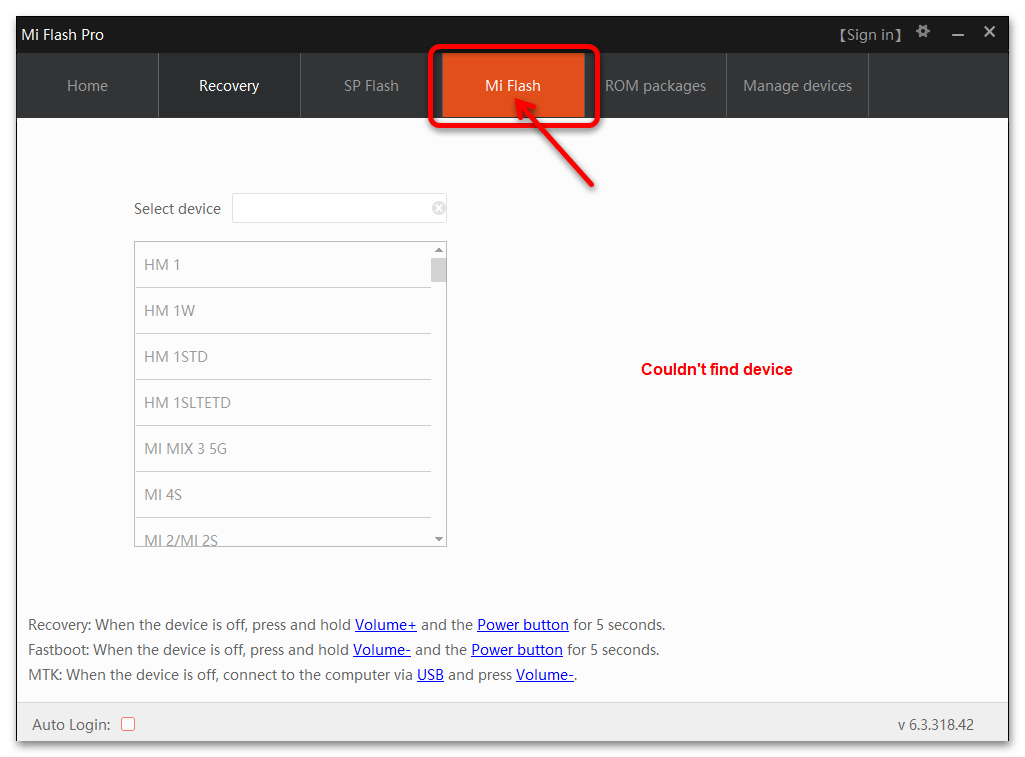
Task: Pick MI MIX 3 5G from the list
Action: pos(283,448)
